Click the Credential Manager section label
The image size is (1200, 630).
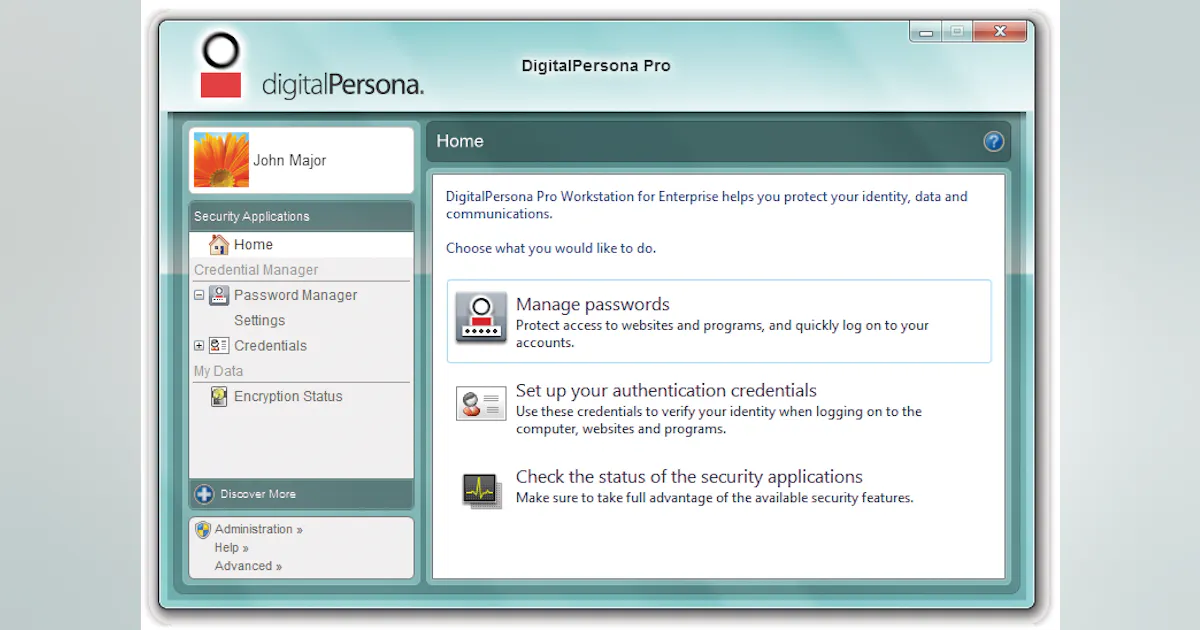[x=256, y=270]
